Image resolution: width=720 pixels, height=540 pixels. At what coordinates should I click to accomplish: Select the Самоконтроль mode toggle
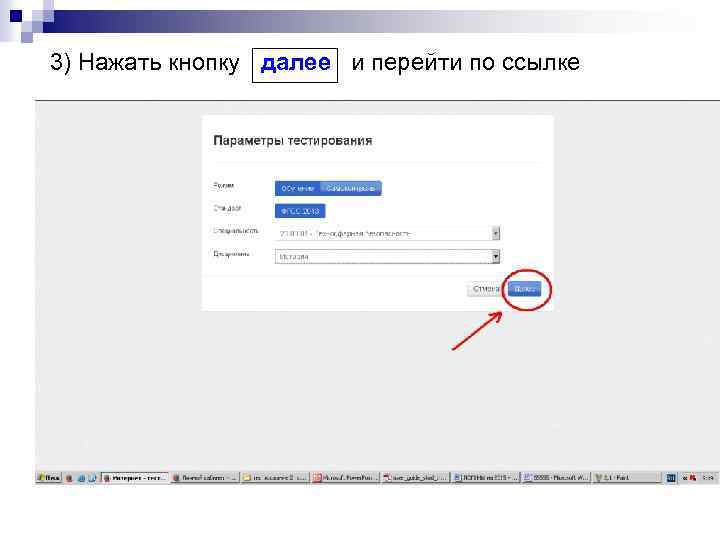tap(351, 188)
